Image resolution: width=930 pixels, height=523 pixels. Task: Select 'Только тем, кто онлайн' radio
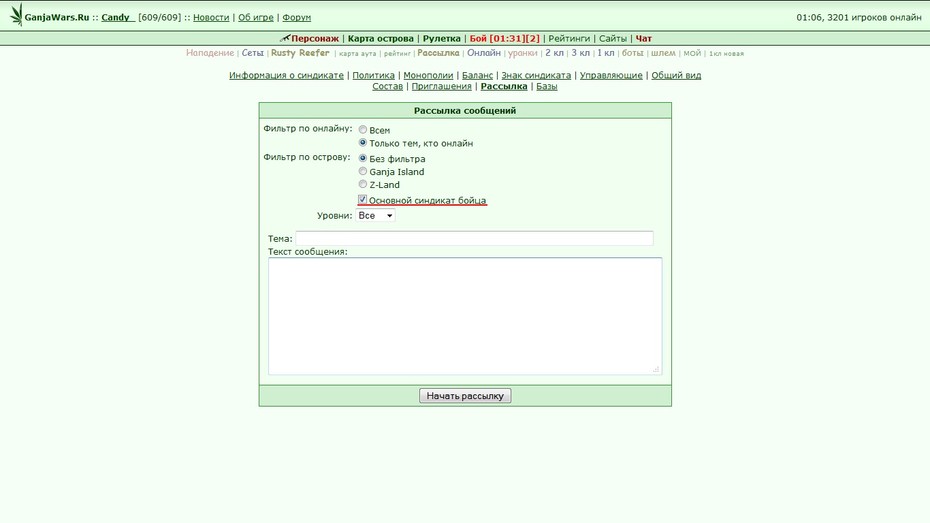tap(362, 142)
